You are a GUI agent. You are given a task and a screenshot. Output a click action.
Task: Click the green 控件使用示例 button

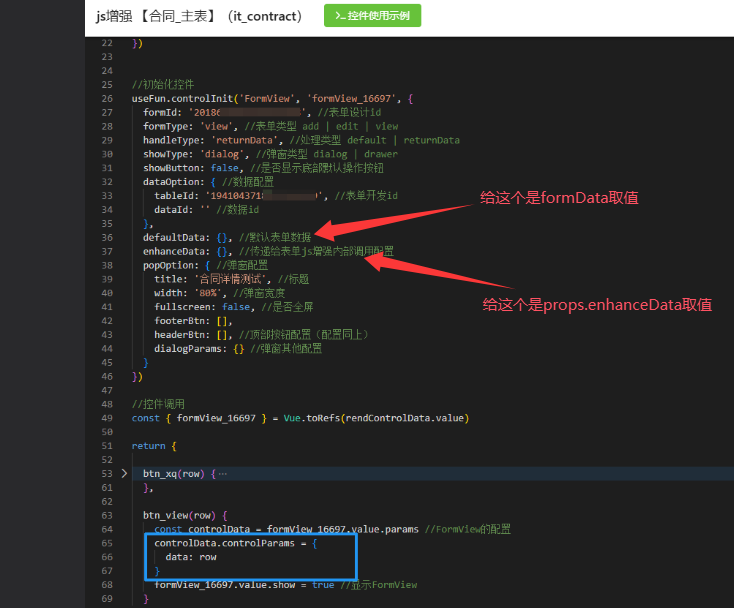pyautogui.click(x=373, y=16)
